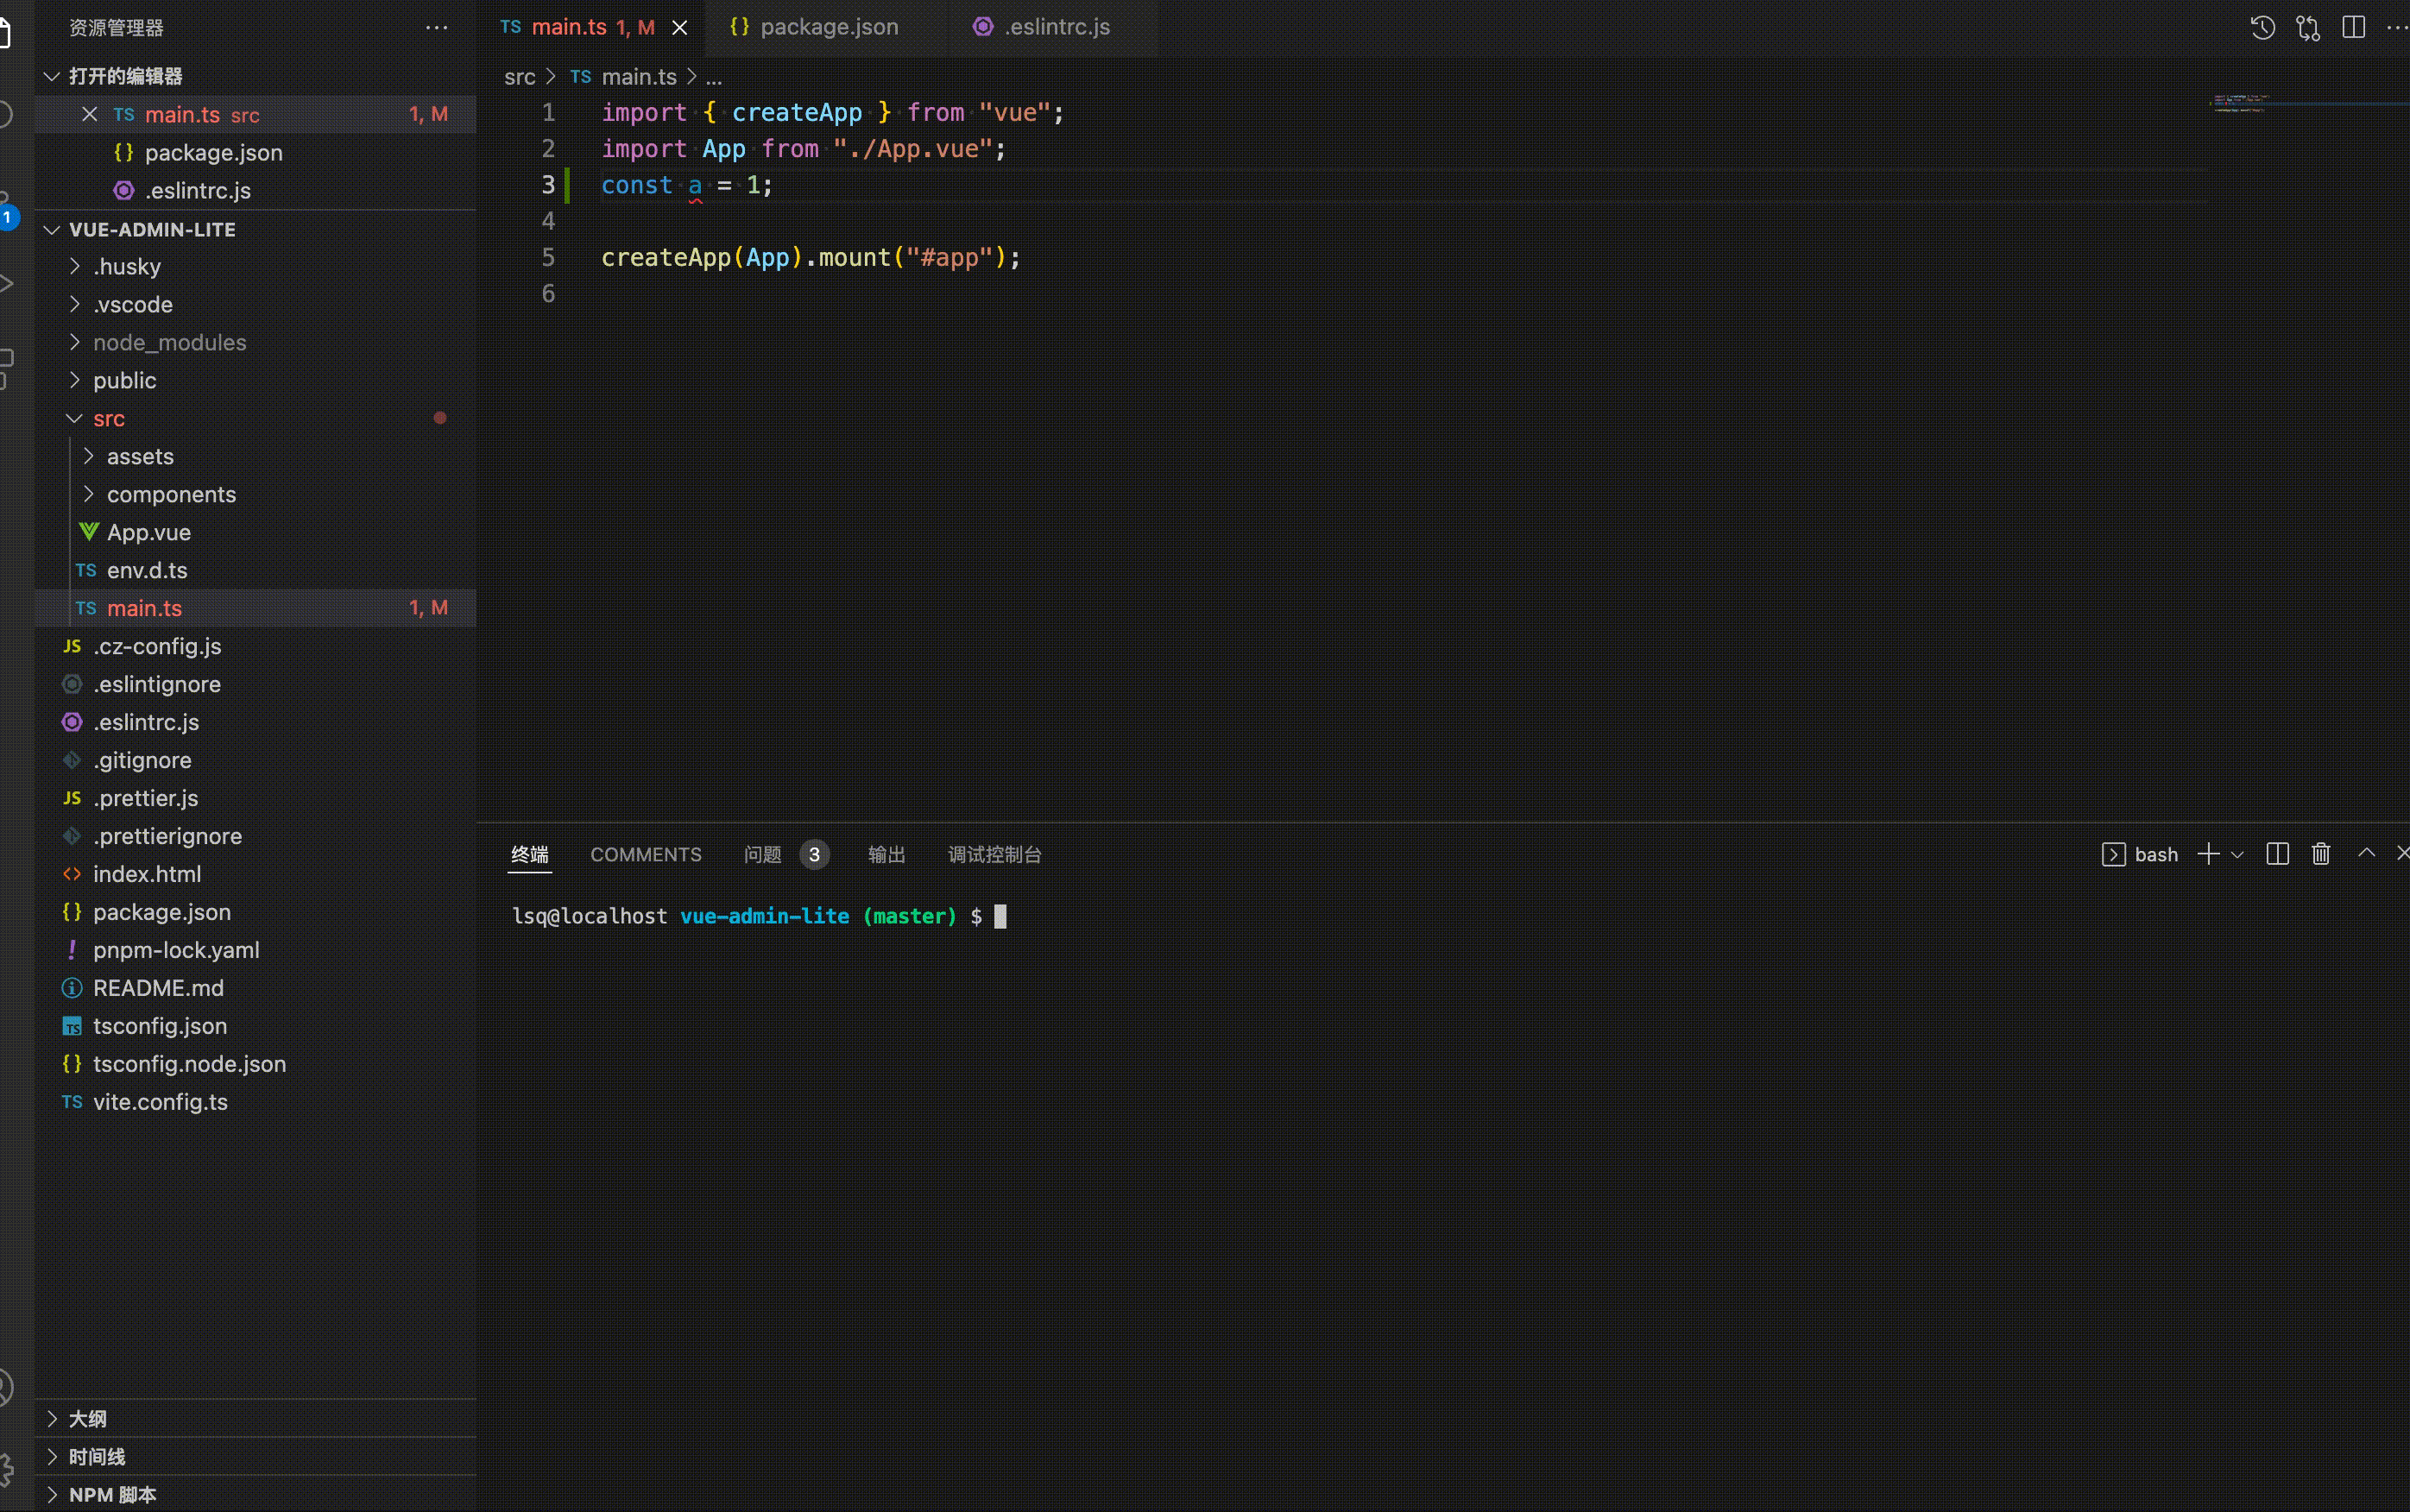Viewport: 2410px width, 1512px height.
Task: Open index.html file
Action: tap(256, 874)
